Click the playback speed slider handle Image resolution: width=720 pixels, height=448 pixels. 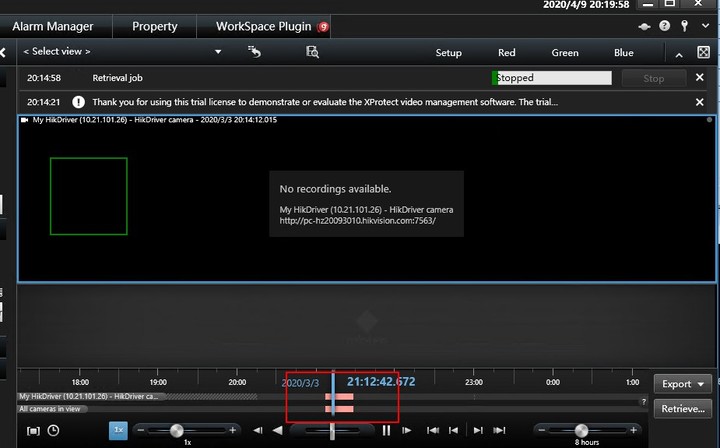(x=177, y=430)
